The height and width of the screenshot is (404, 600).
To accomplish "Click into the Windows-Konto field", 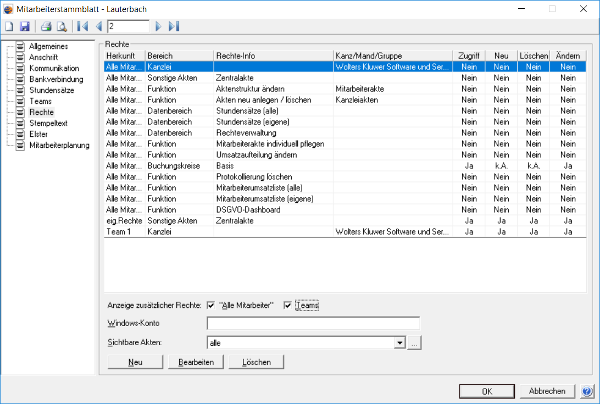I will click(x=313, y=323).
